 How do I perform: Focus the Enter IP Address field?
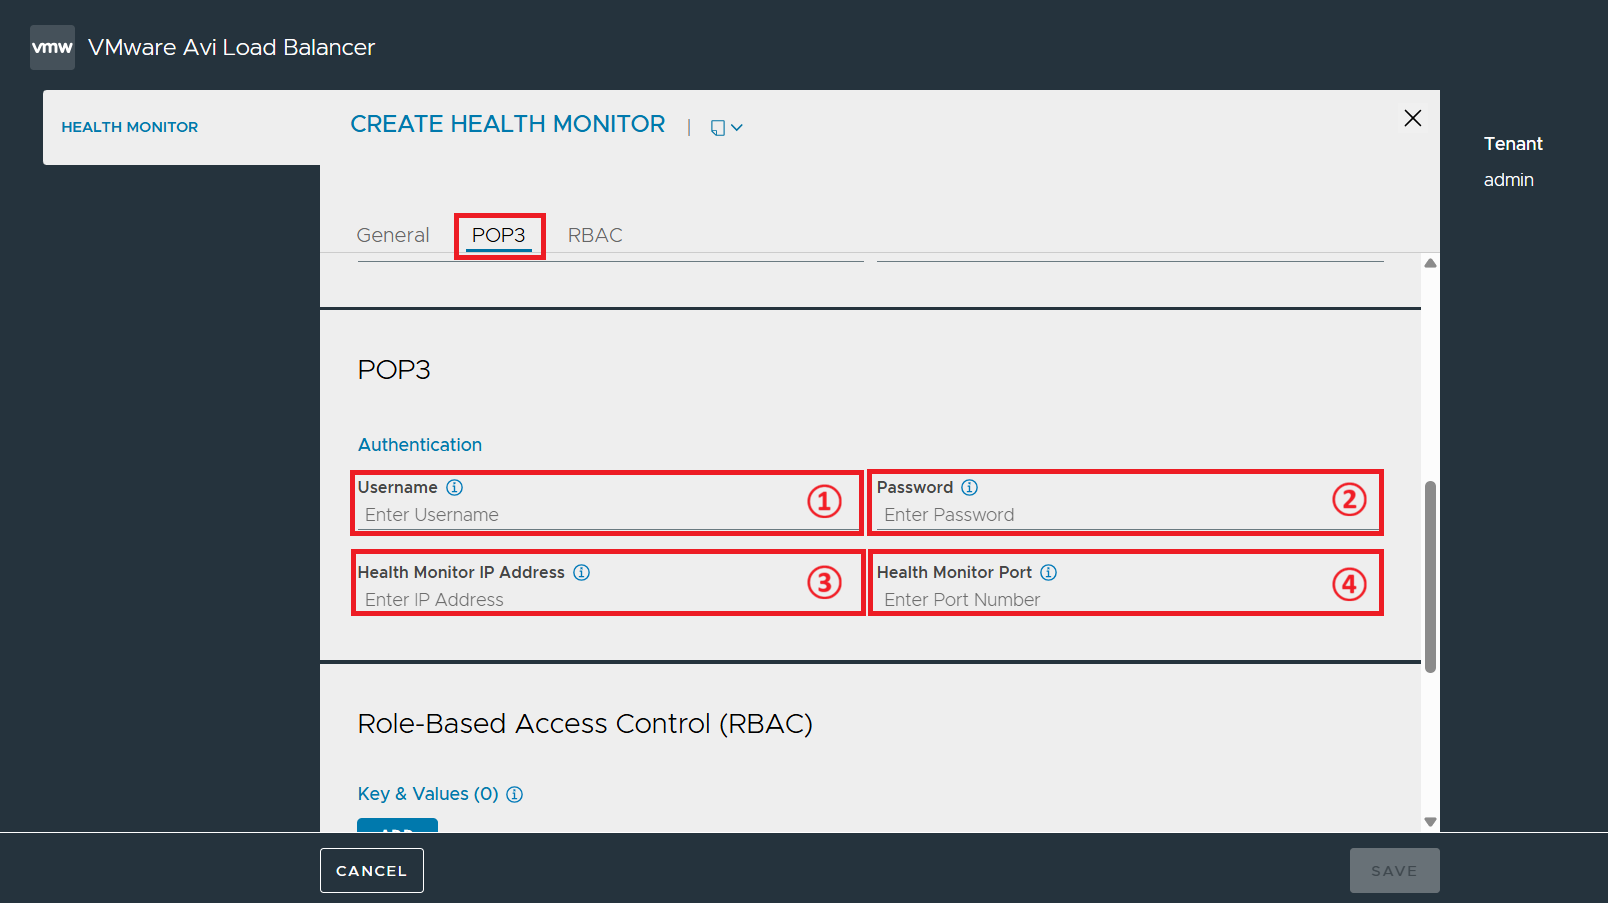pyautogui.click(x=608, y=600)
